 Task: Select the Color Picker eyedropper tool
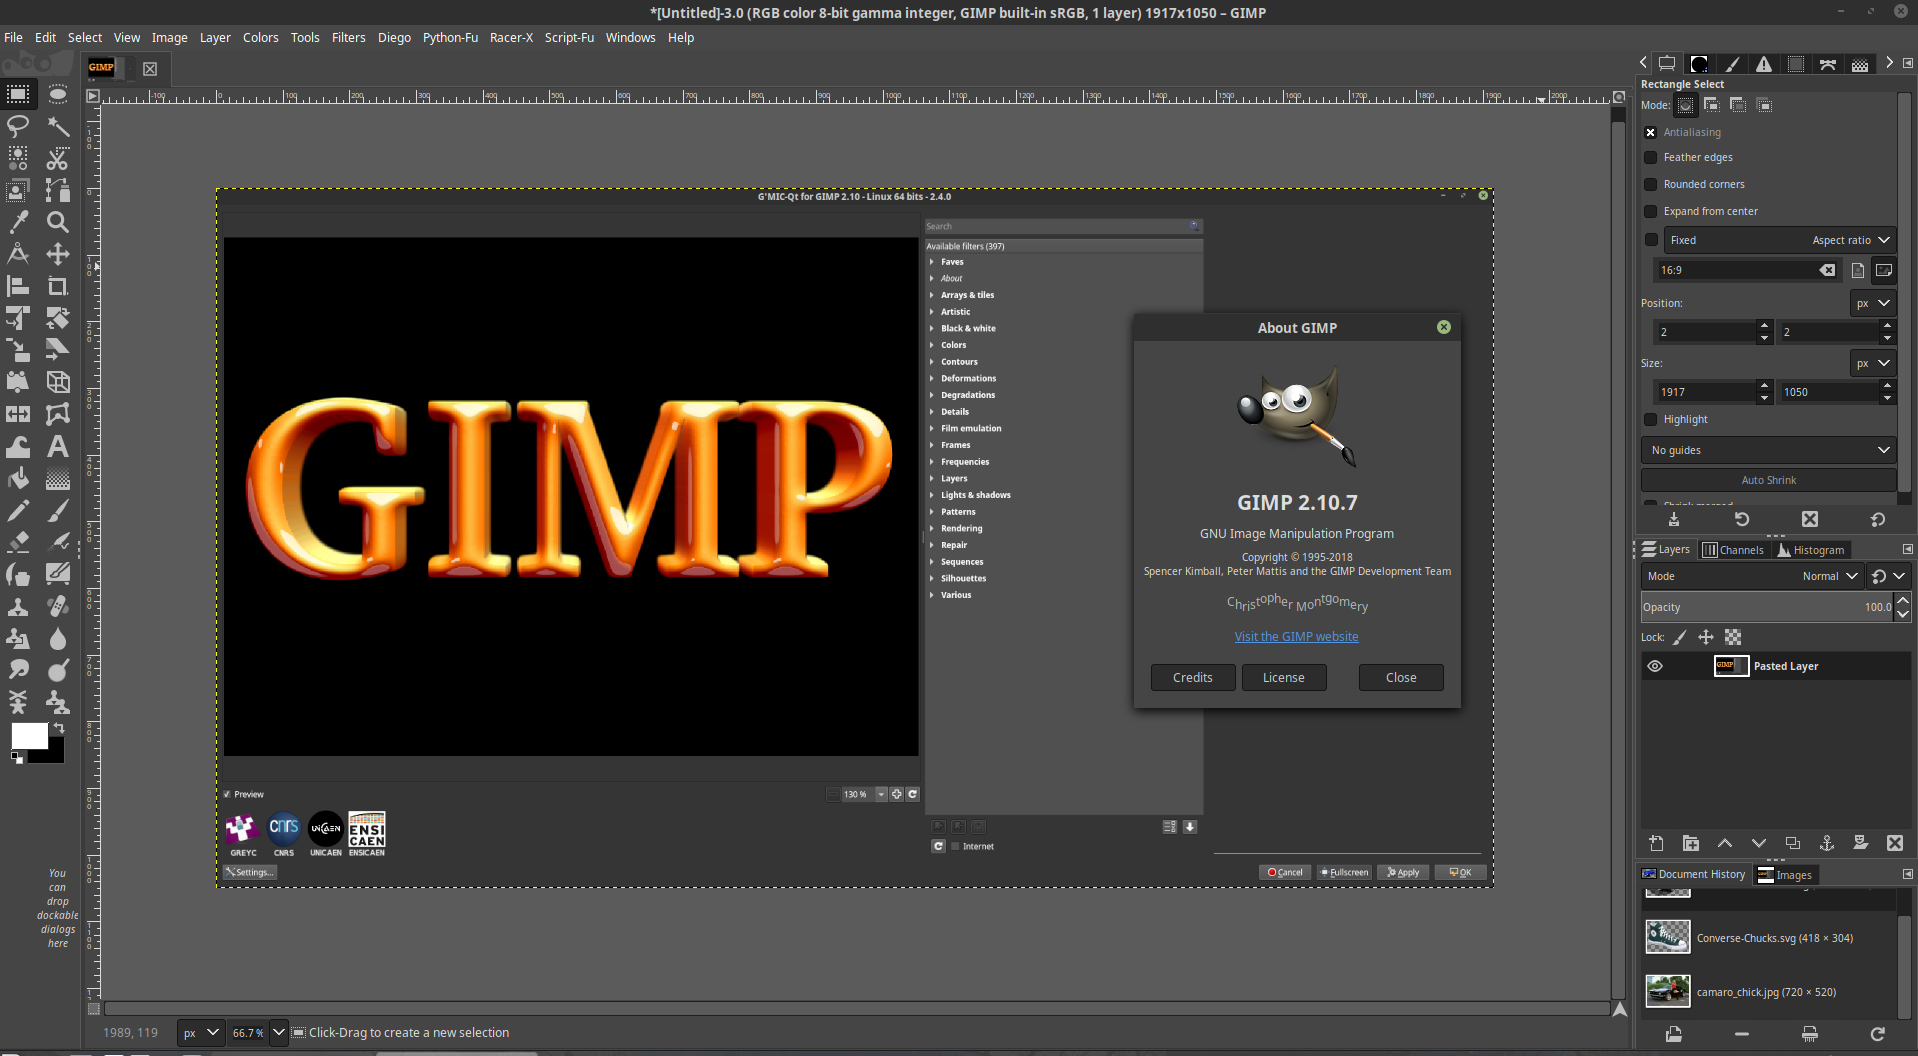click(18, 222)
